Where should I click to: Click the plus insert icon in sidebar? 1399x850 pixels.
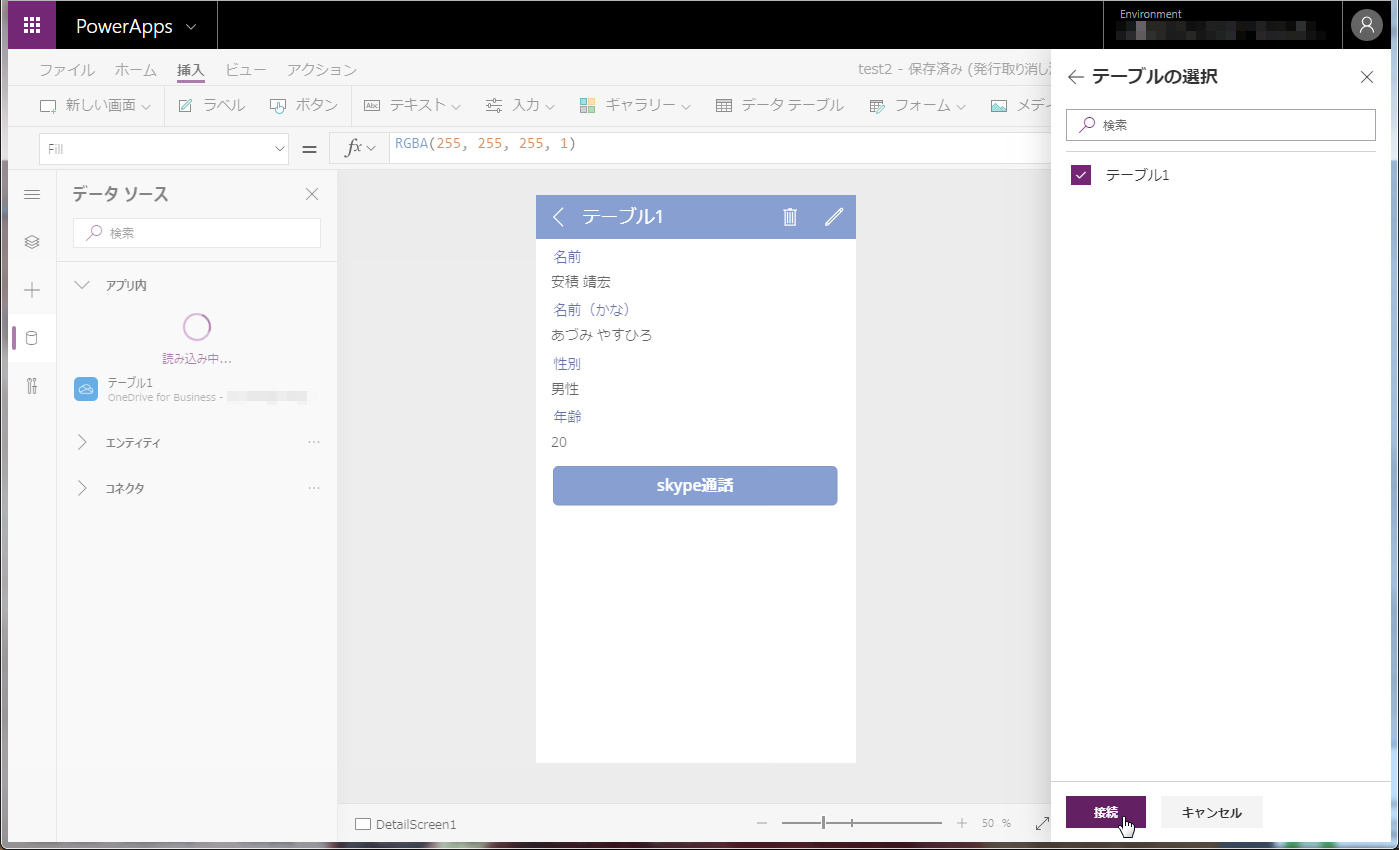pyautogui.click(x=32, y=290)
